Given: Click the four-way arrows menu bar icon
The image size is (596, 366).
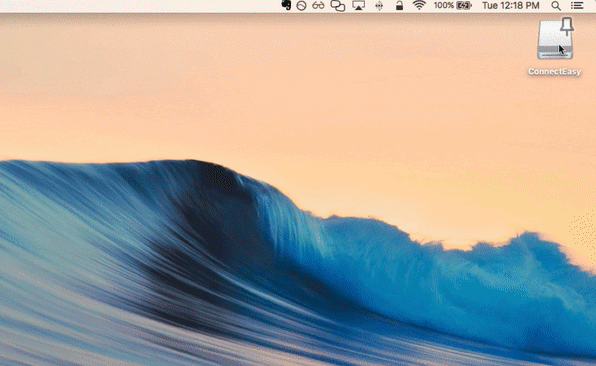Looking at the screenshot, I should click(379, 6).
